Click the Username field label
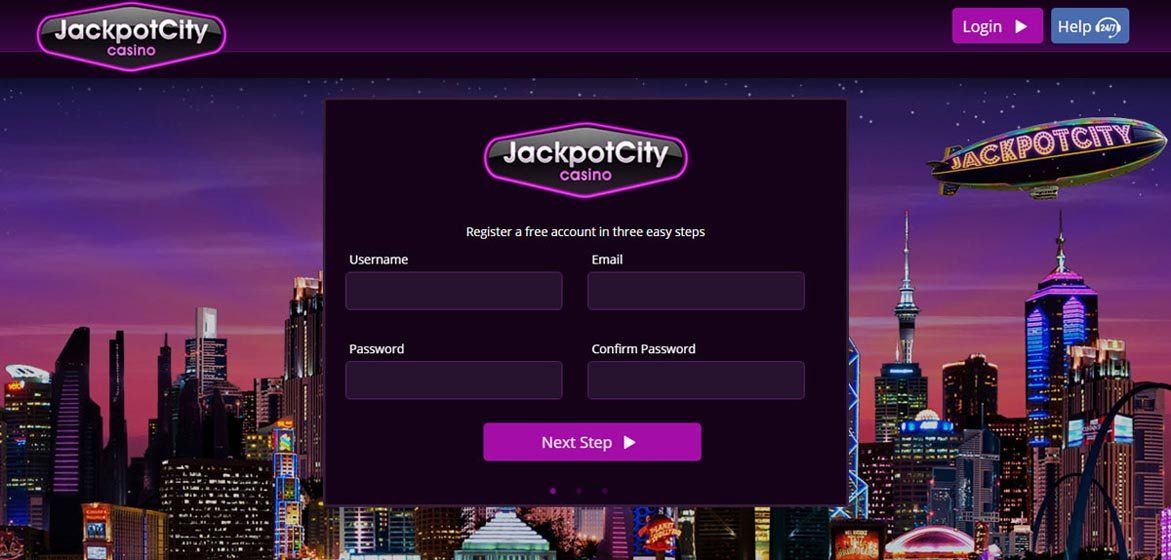 379,260
